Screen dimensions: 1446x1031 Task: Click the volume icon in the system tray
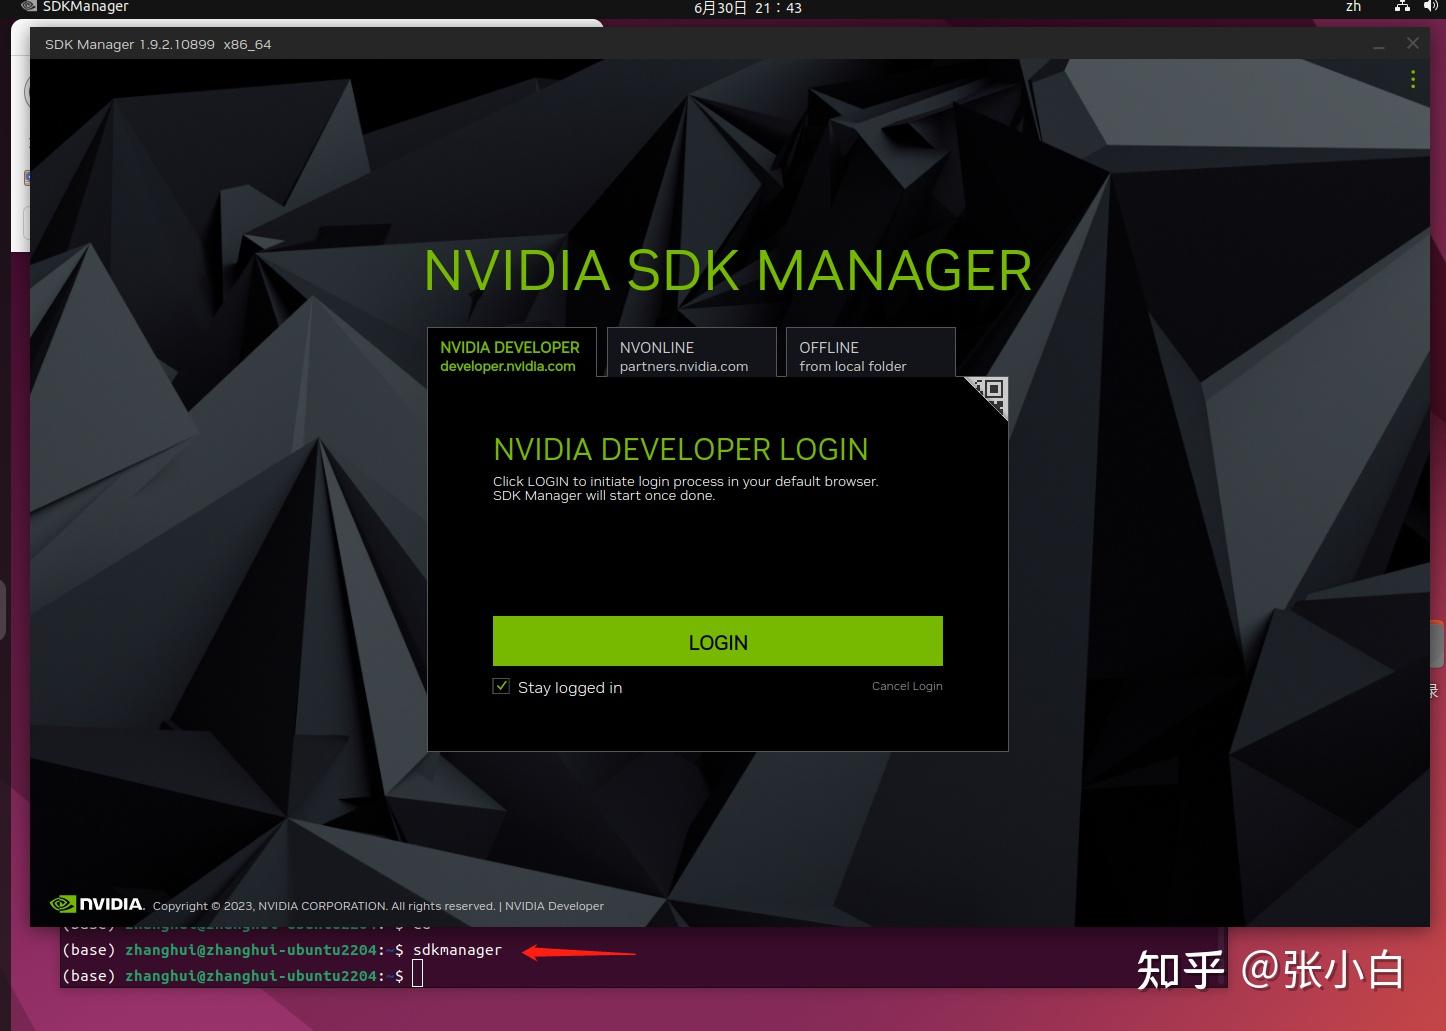(1431, 7)
